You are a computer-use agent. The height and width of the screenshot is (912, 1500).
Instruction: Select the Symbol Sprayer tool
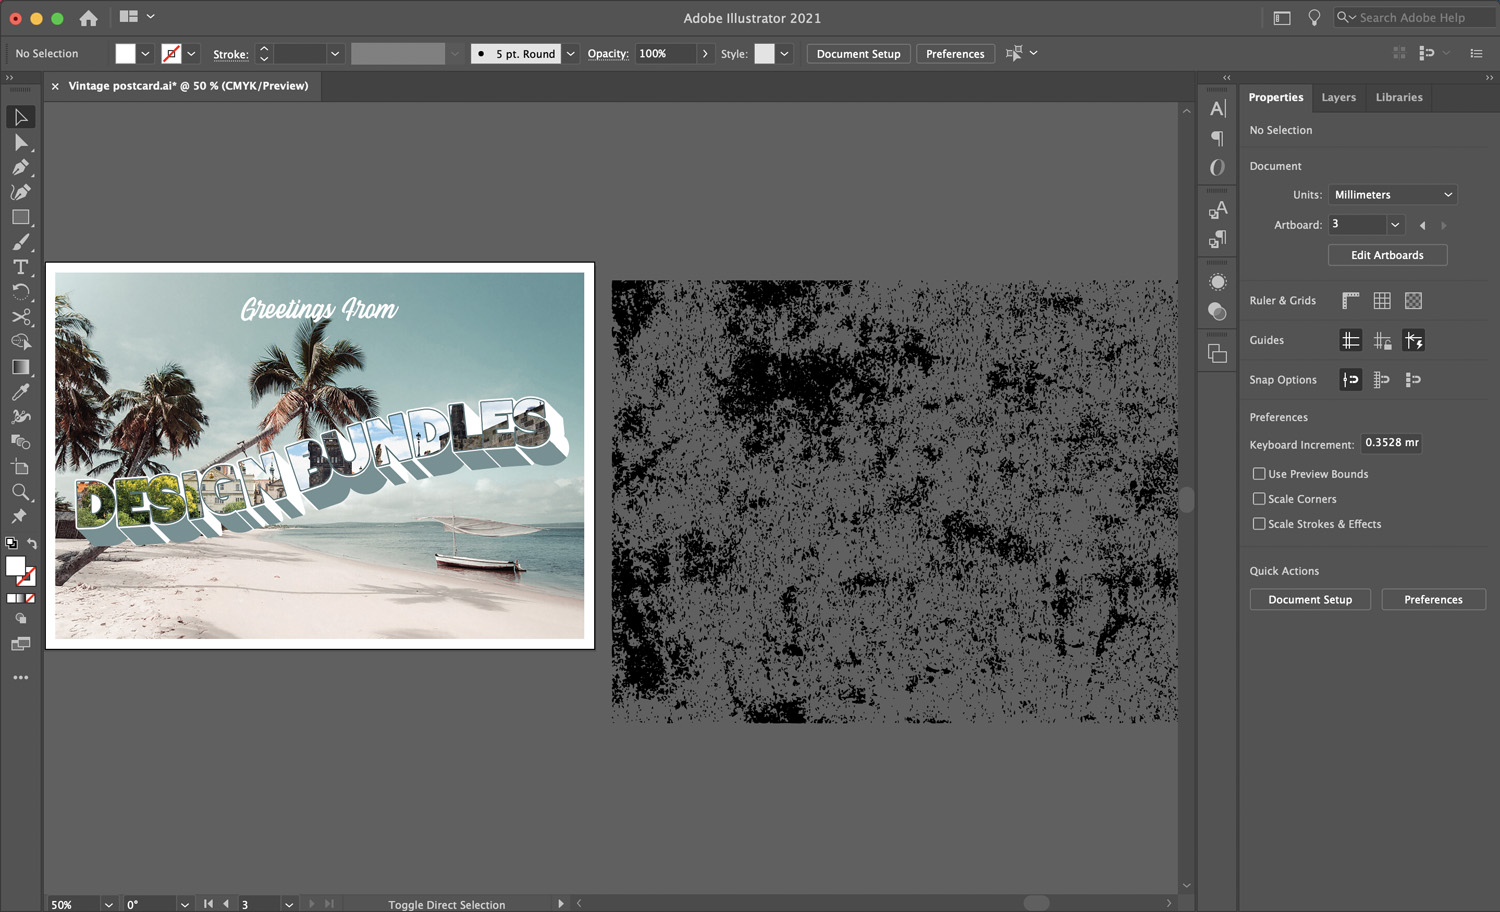tap(20, 417)
